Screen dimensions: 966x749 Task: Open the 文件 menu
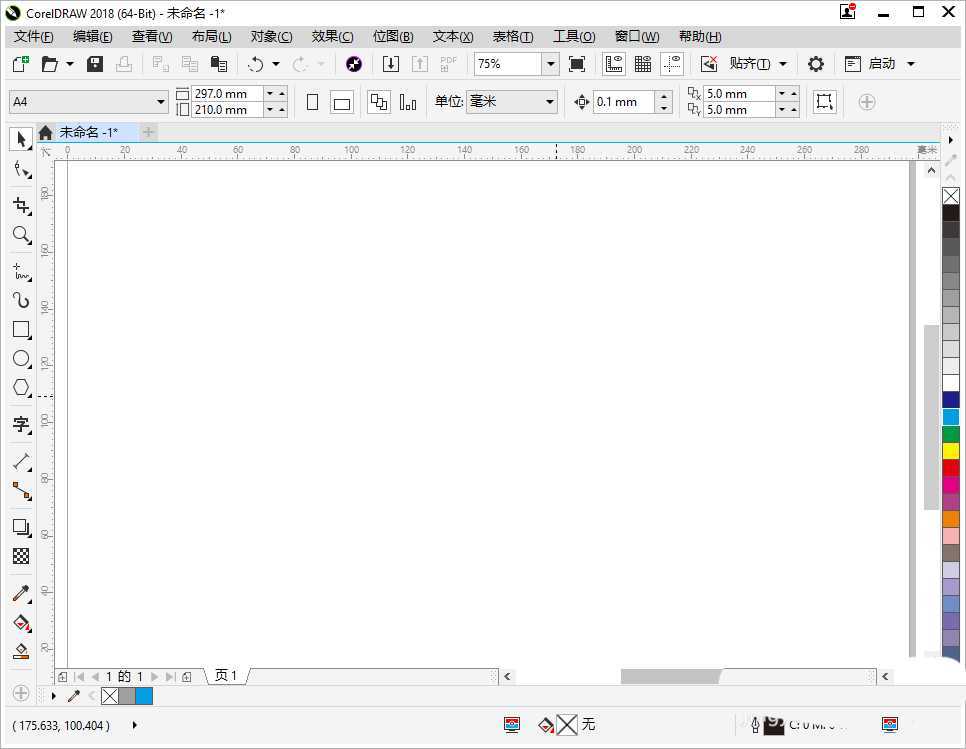33,36
